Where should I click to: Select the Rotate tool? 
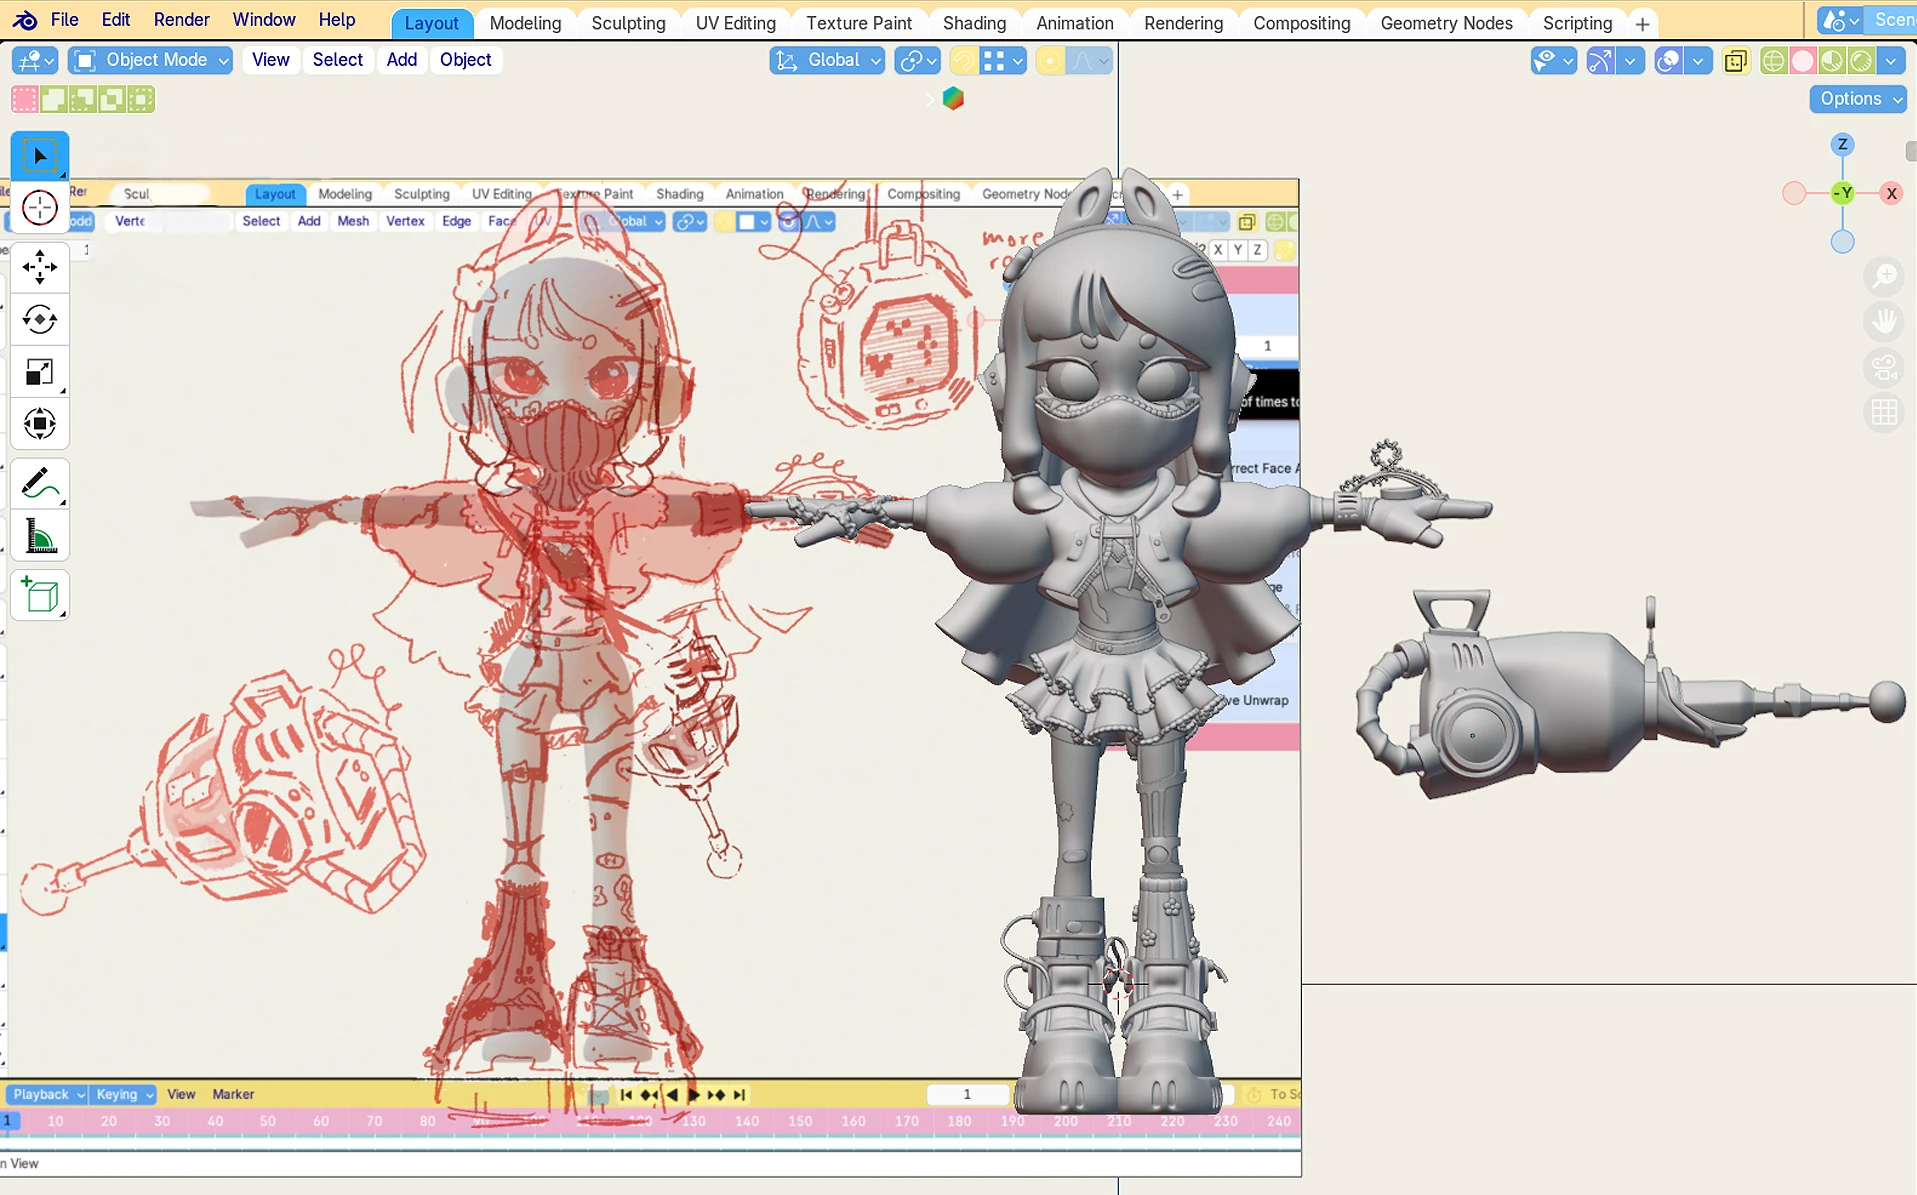(x=40, y=319)
